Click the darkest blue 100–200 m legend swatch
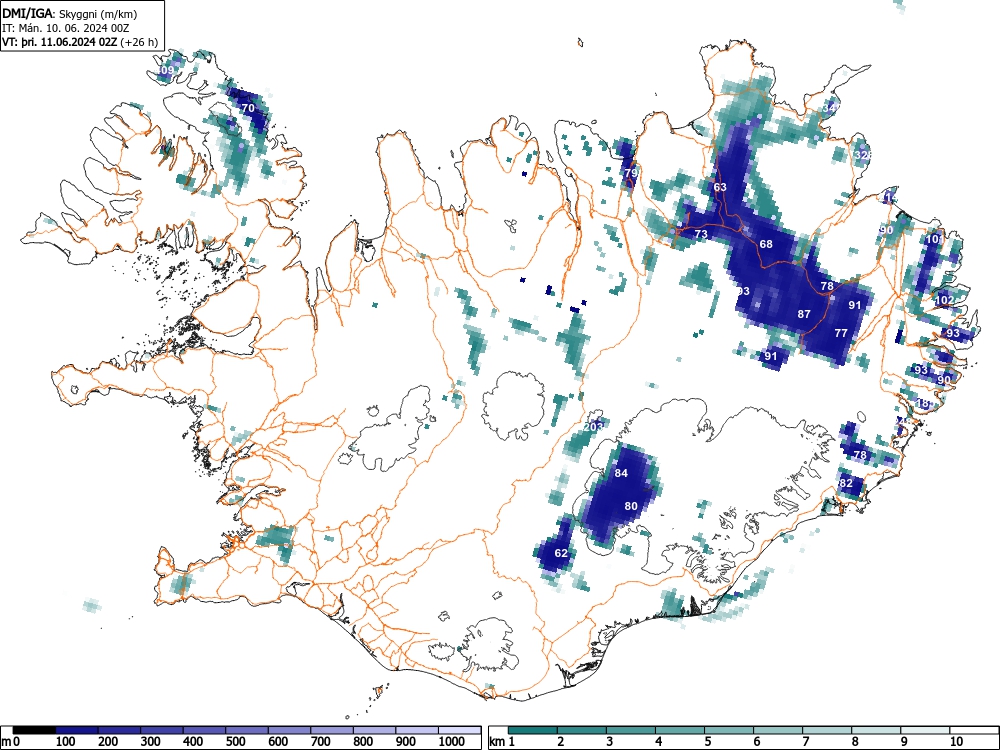This screenshot has width=1000, height=750. [x=77, y=730]
